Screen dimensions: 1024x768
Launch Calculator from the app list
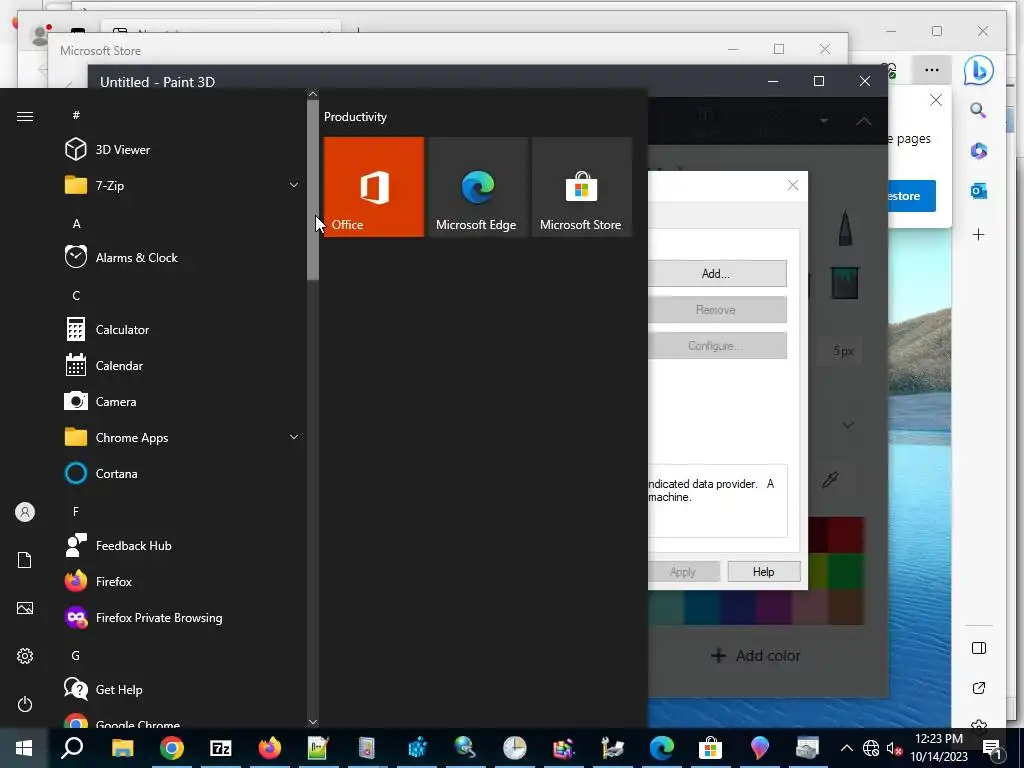coord(183,329)
